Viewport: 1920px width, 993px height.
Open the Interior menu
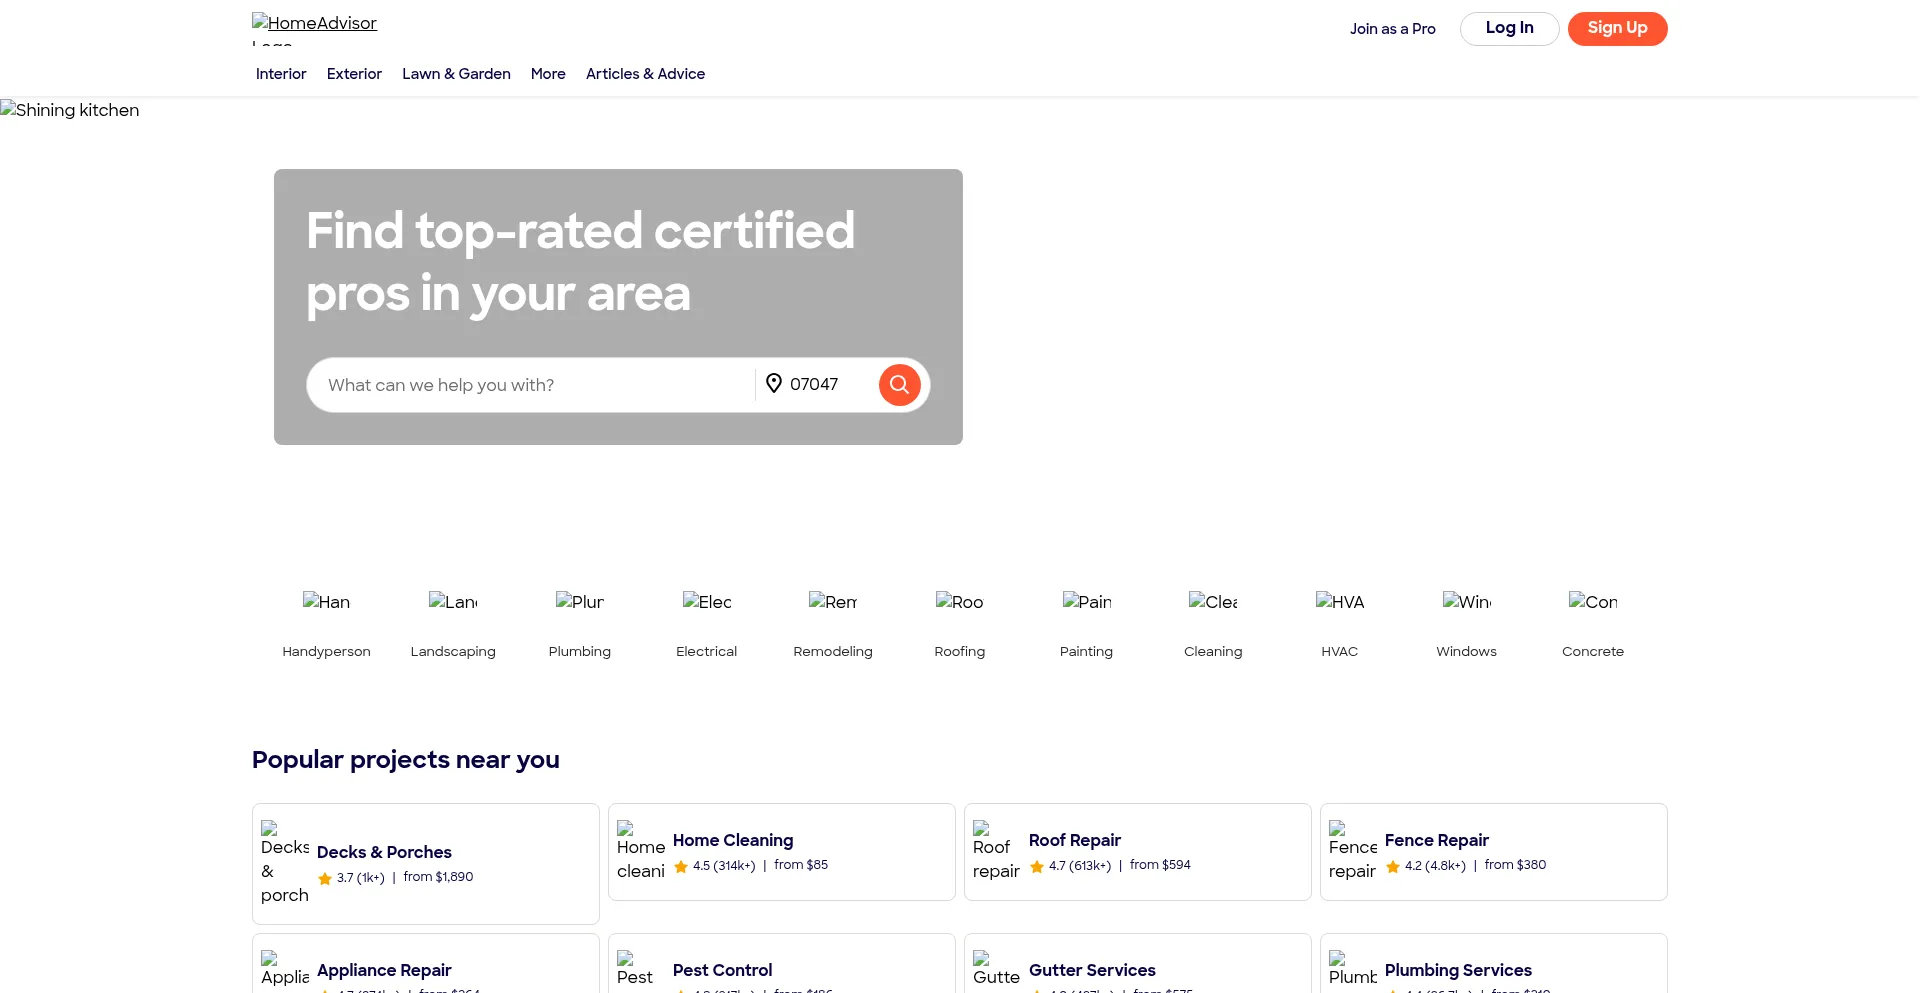click(281, 74)
